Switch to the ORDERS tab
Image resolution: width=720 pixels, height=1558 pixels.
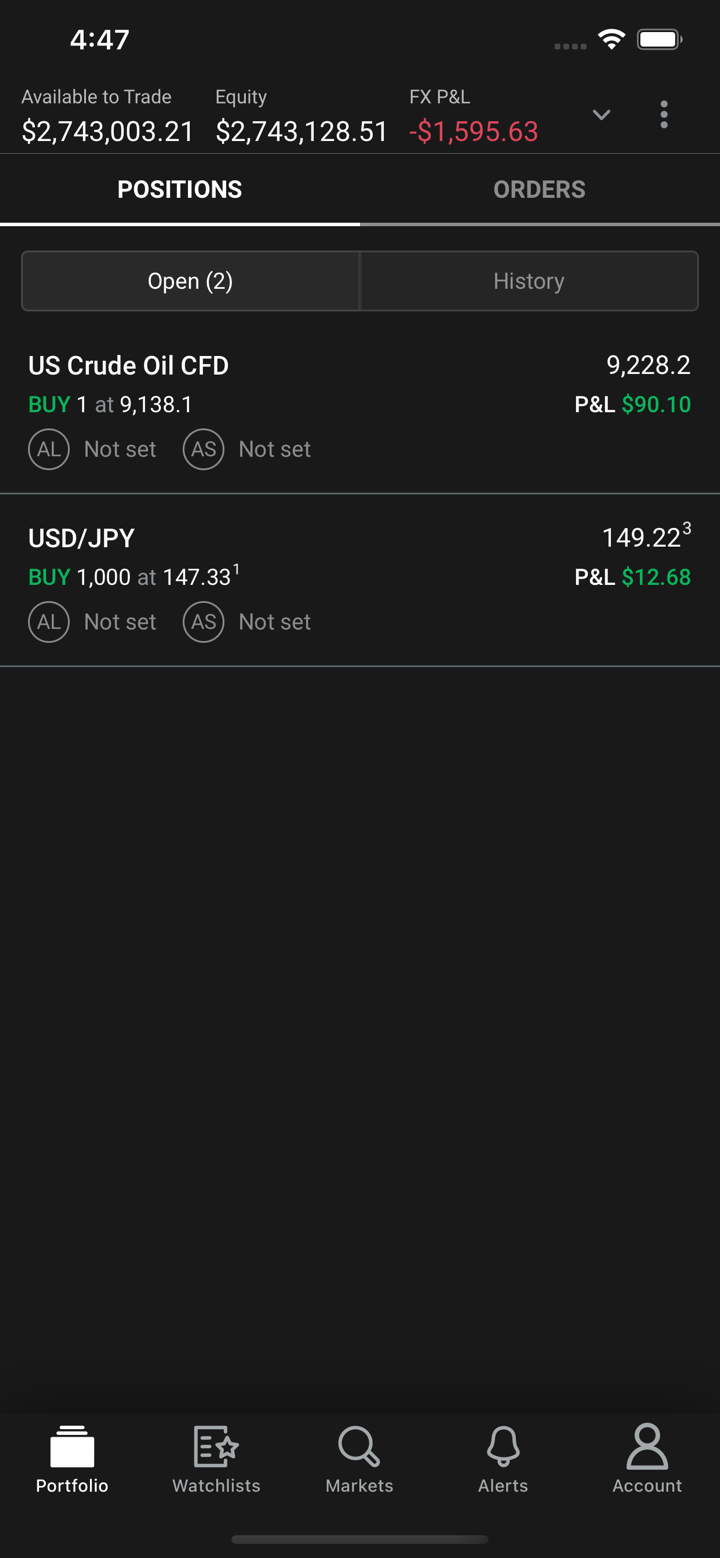click(539, 190)
